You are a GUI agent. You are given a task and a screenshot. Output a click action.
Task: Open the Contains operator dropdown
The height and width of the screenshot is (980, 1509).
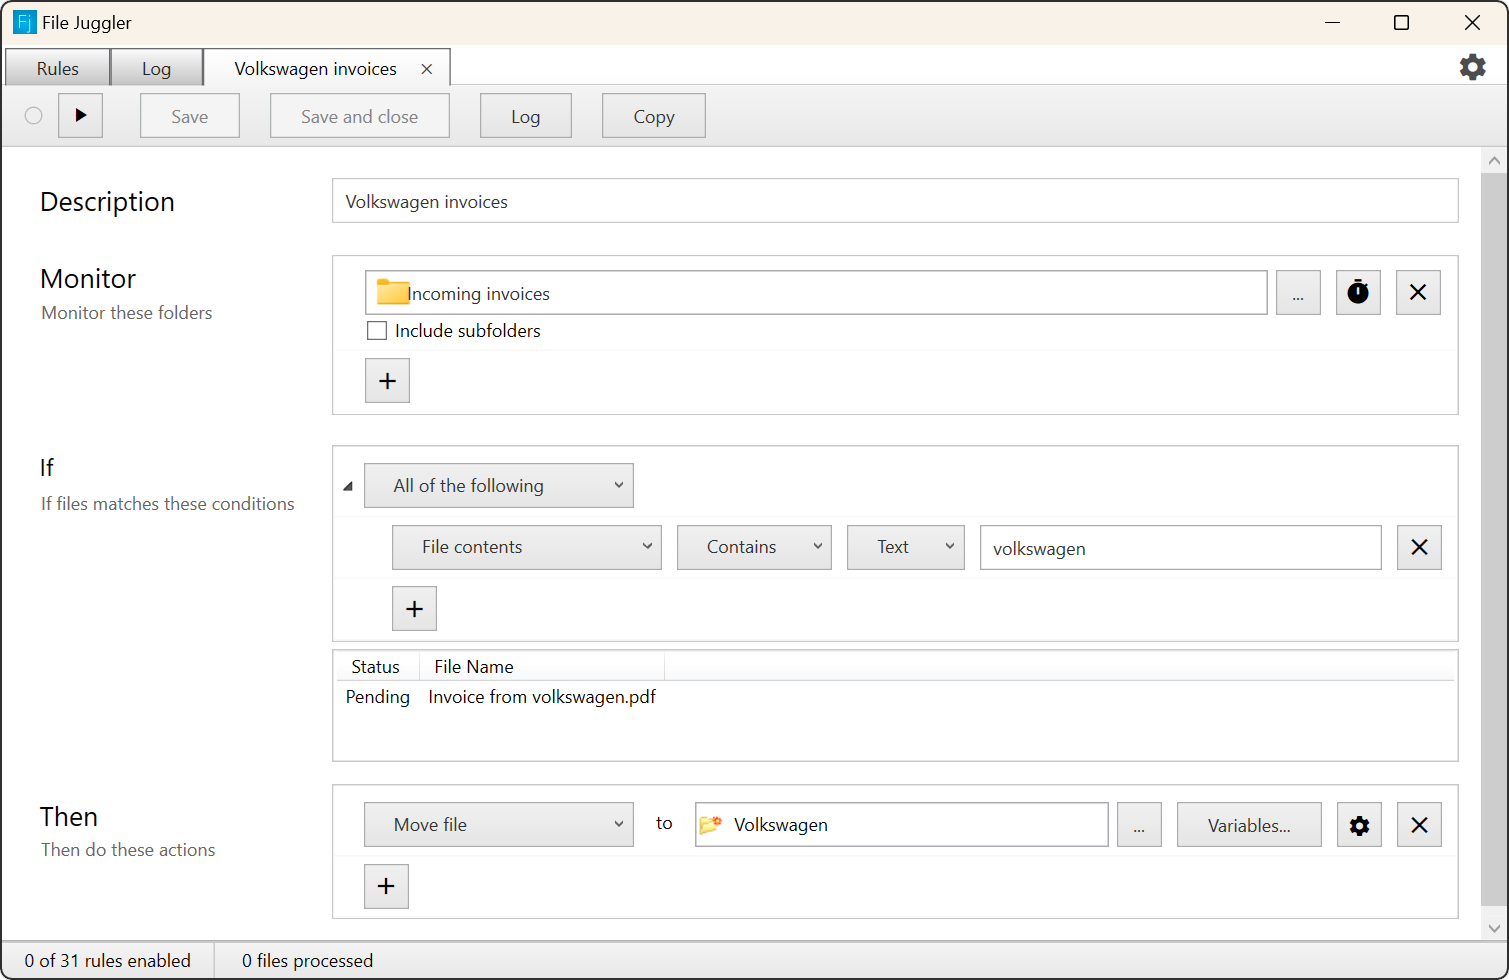tap(754, 548)
